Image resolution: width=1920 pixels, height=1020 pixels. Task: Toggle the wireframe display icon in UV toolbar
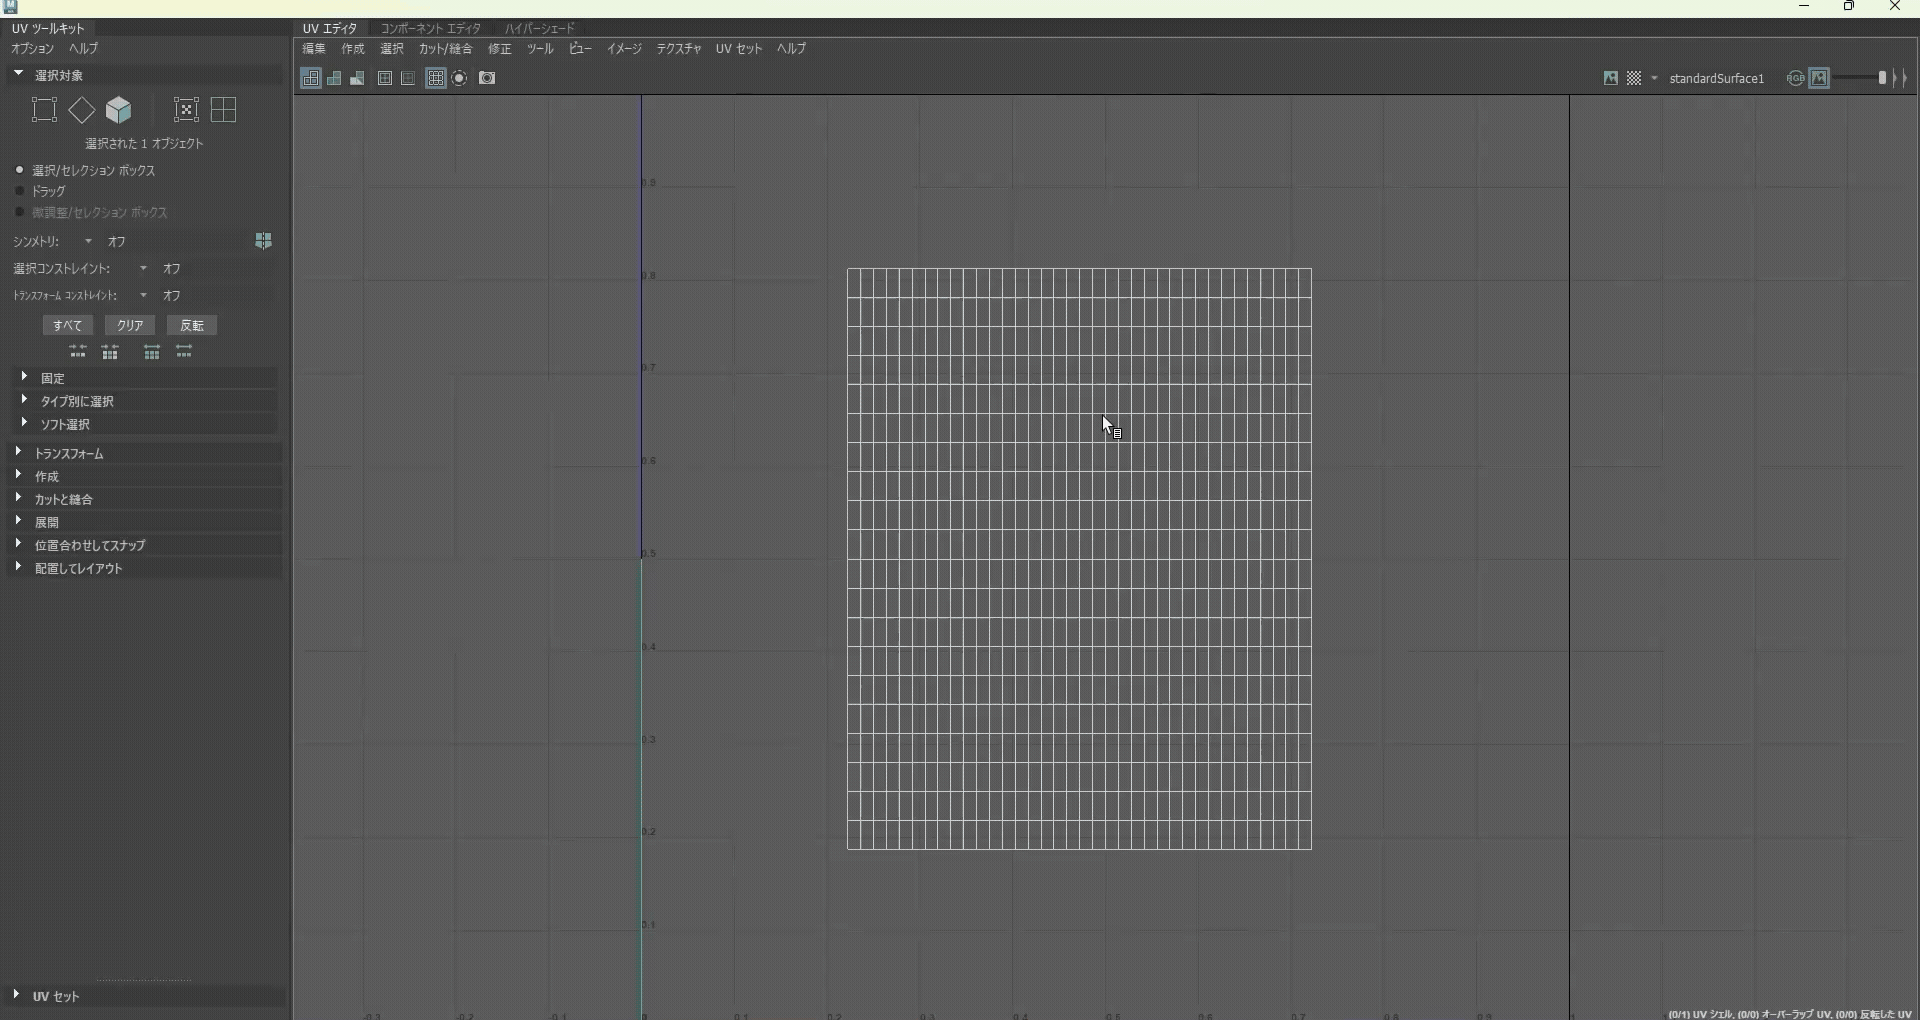click(x=311, y=78)
